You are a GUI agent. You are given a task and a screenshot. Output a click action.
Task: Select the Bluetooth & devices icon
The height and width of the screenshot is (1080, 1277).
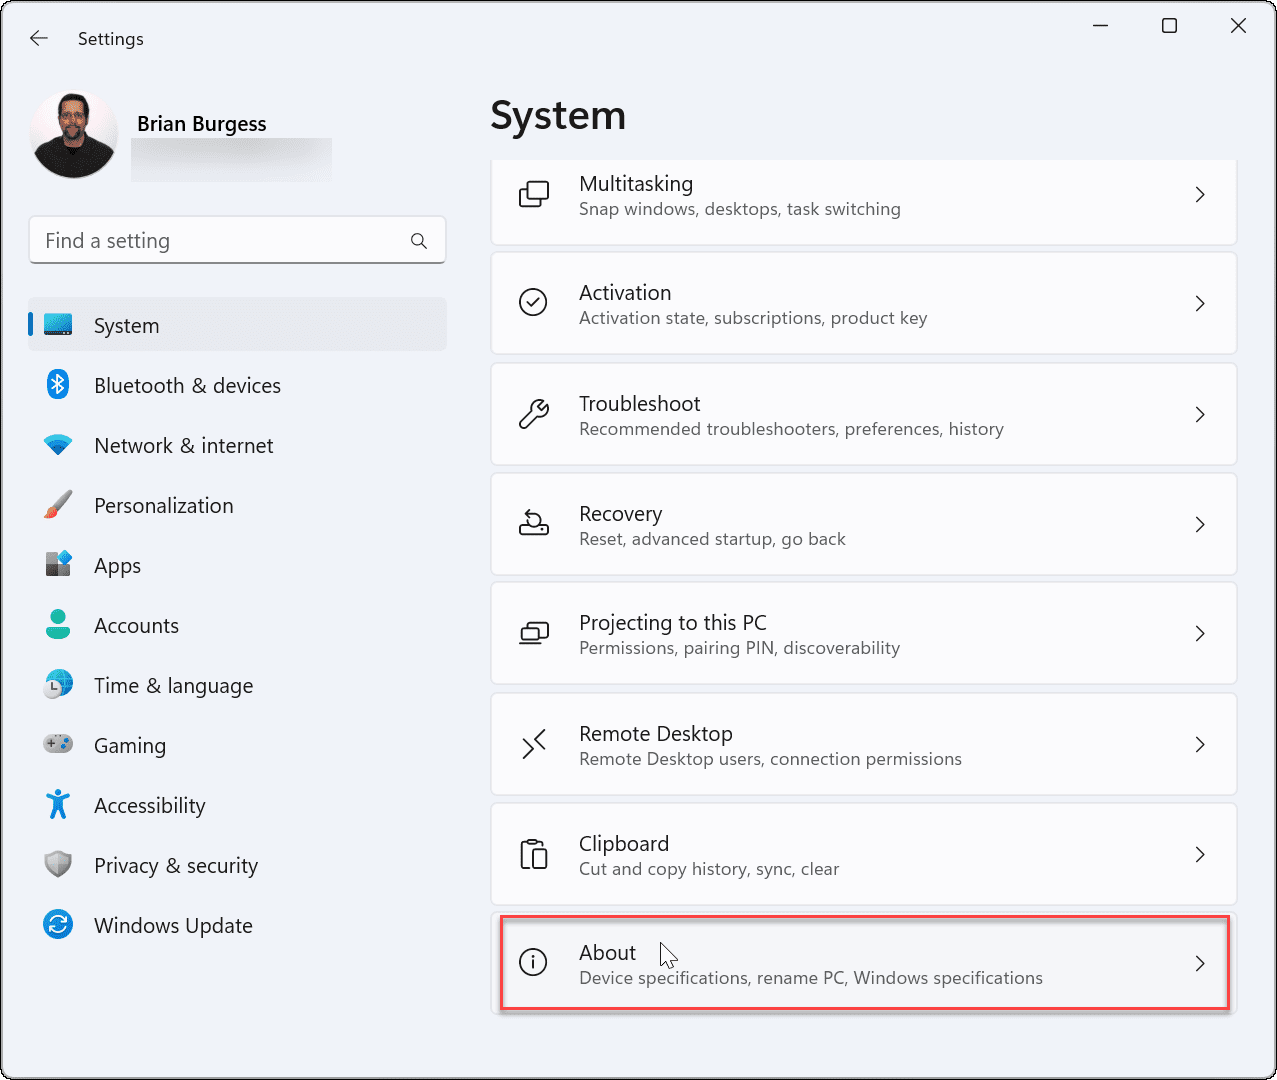click(58, 385)
